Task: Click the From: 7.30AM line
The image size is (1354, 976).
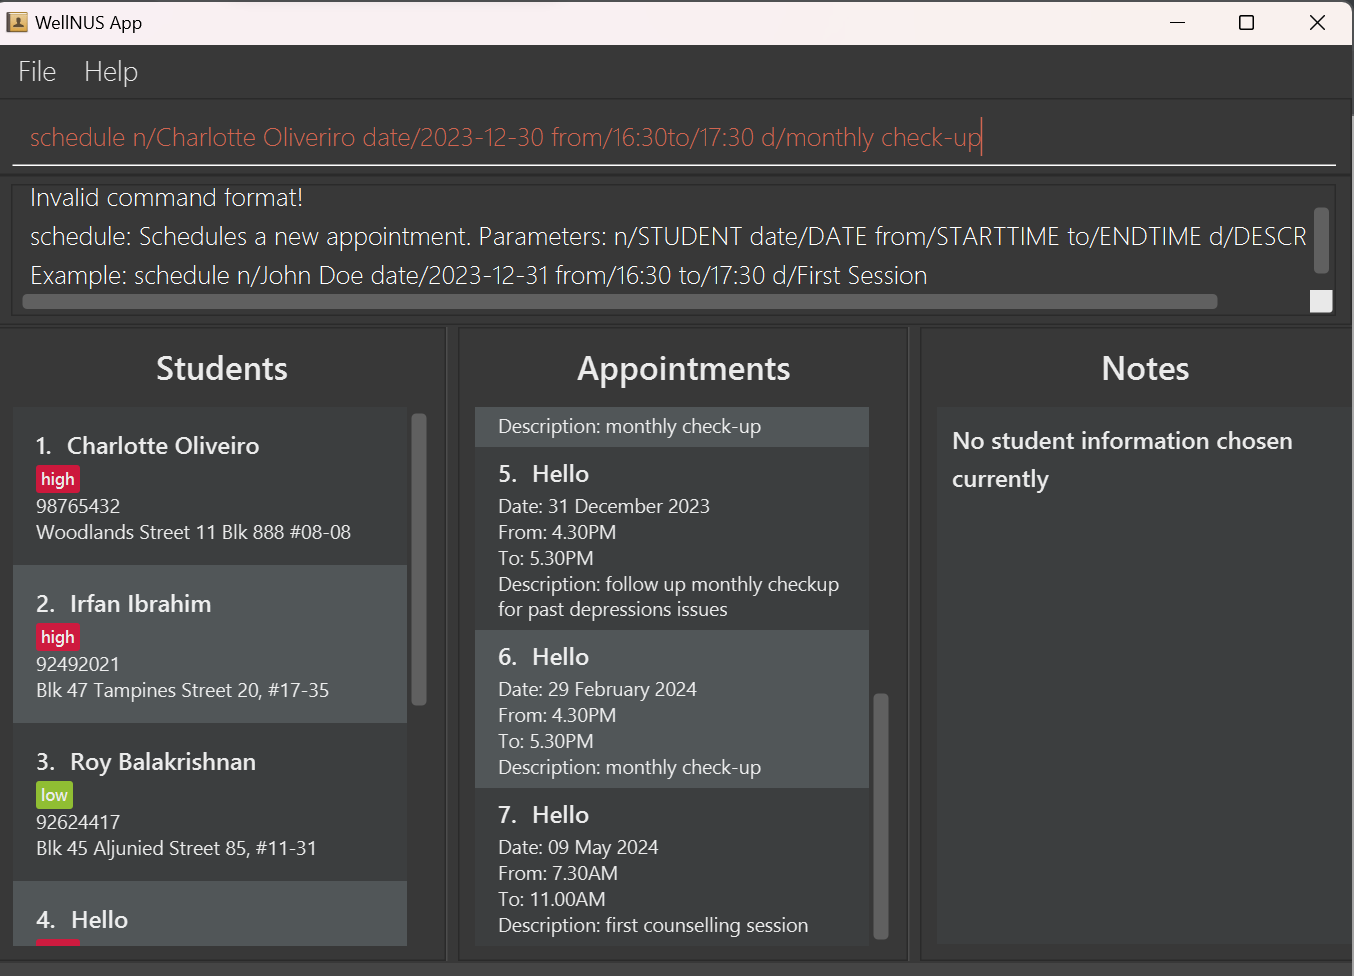Action: tap(558, 873)
